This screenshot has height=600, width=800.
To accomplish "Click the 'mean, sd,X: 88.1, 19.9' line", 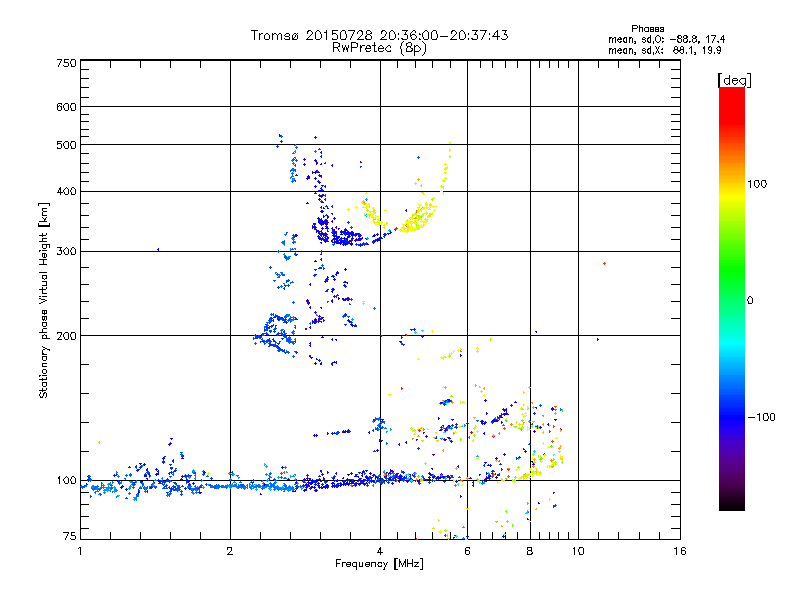I will [x=664, y=50].
